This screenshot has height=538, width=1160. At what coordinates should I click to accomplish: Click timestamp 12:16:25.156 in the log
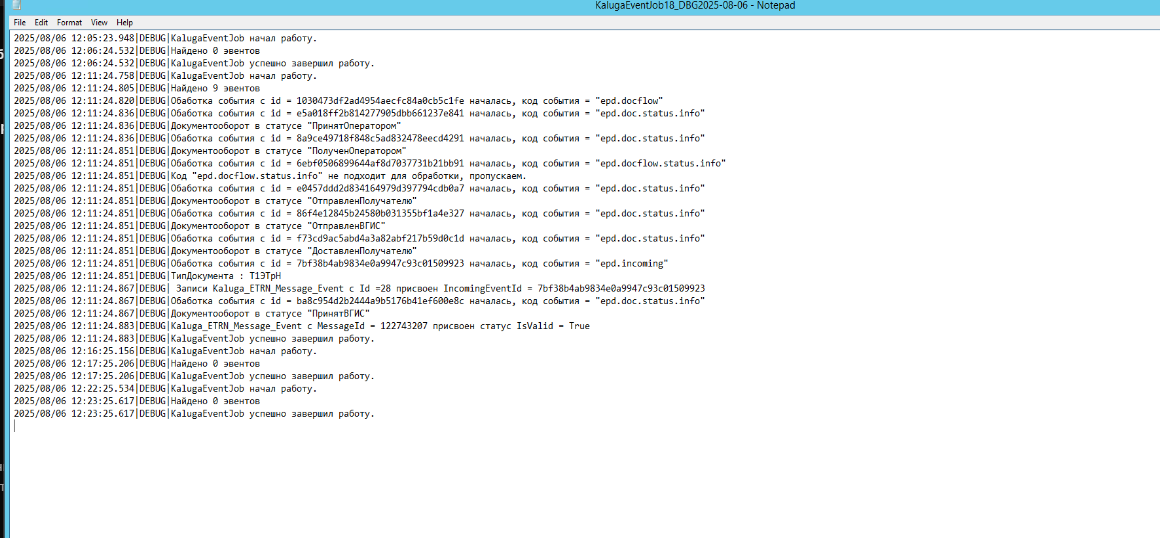(104, 351)
